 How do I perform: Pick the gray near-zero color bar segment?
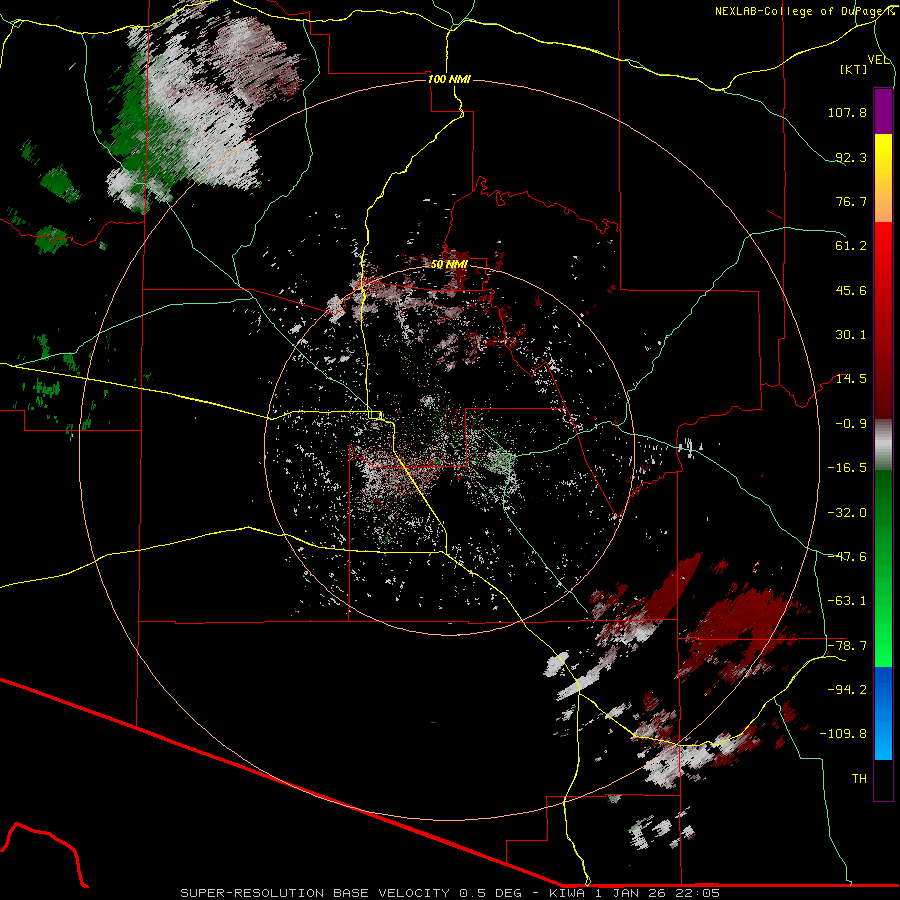coord(883,445)
